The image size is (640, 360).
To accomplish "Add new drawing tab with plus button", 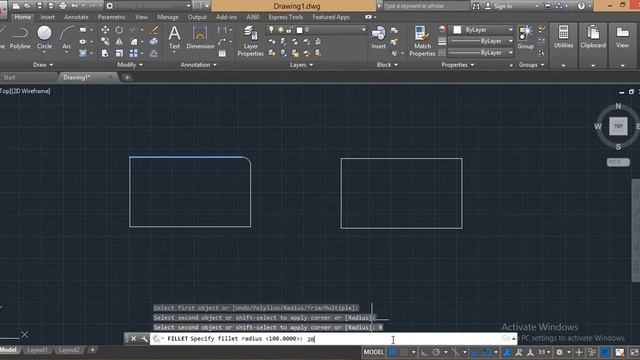I will tap(127, 77).
